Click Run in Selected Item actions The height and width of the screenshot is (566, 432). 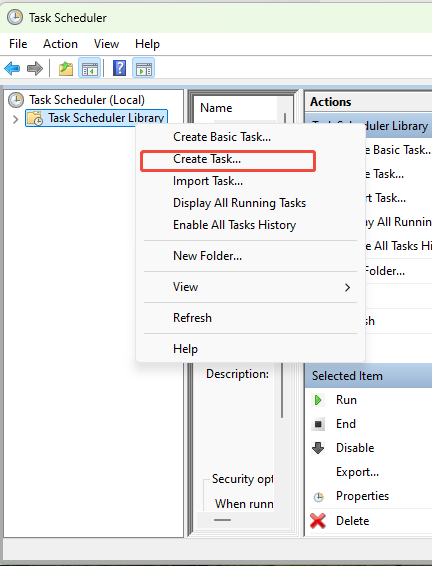(x=346, y=400)
